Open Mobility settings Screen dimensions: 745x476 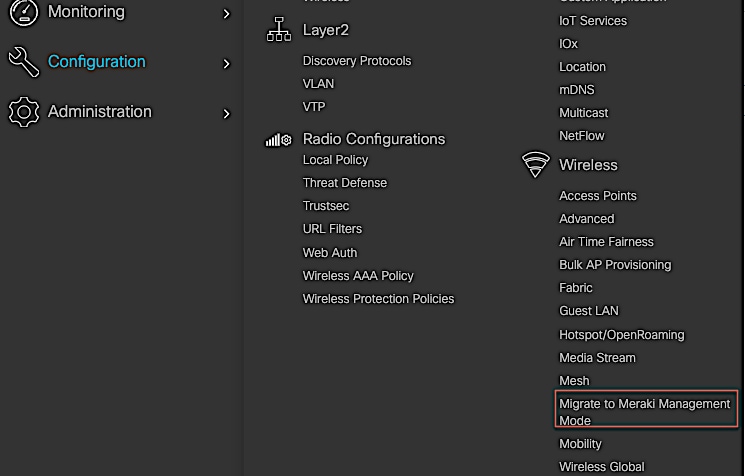580,444
